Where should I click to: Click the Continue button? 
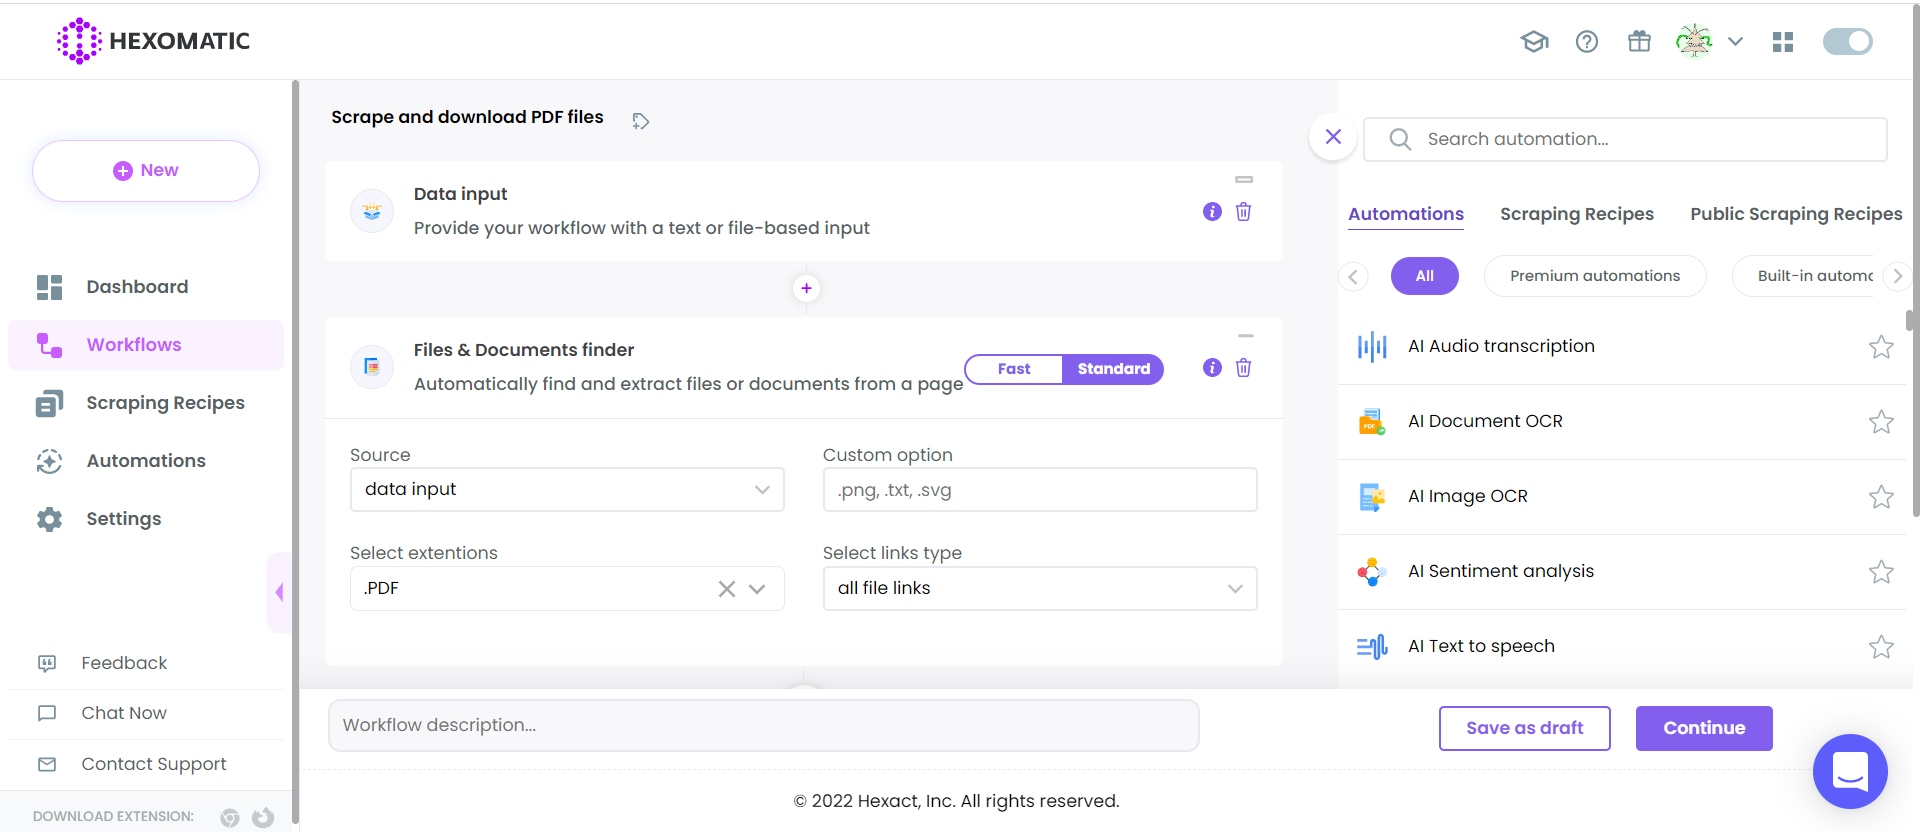(1703, 728)
